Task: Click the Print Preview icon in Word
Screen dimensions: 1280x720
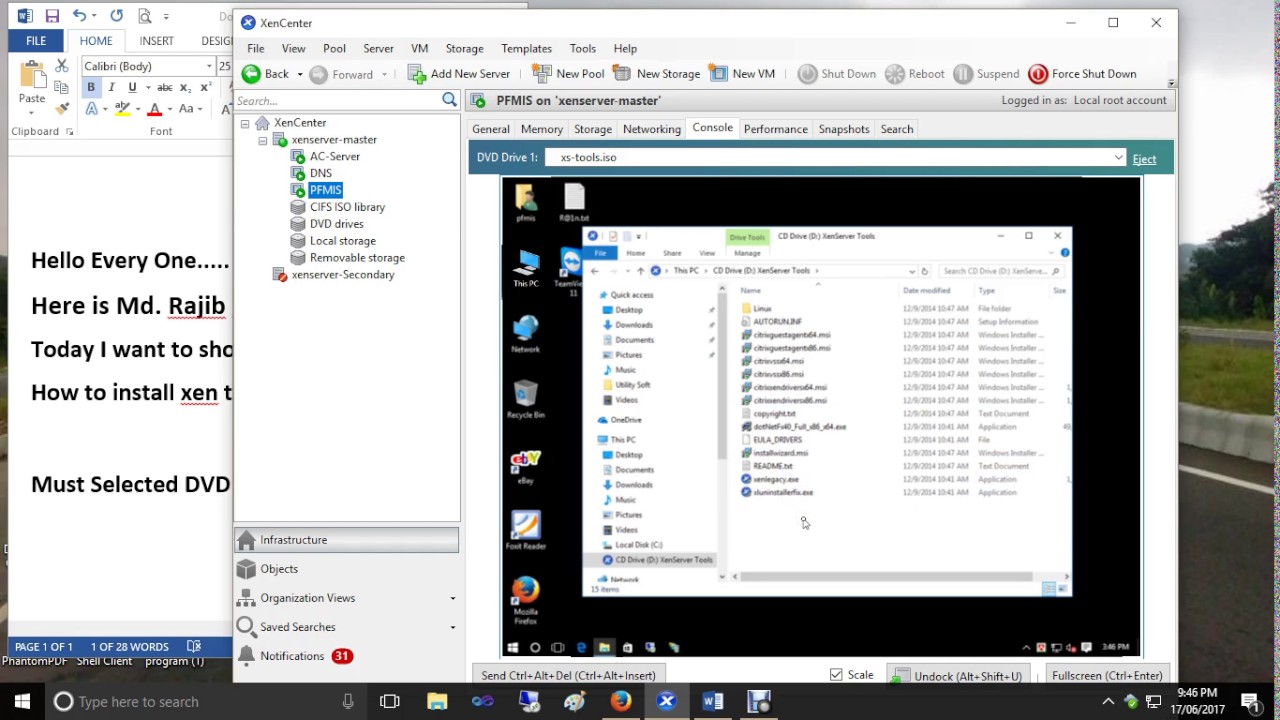Action: 145,16
